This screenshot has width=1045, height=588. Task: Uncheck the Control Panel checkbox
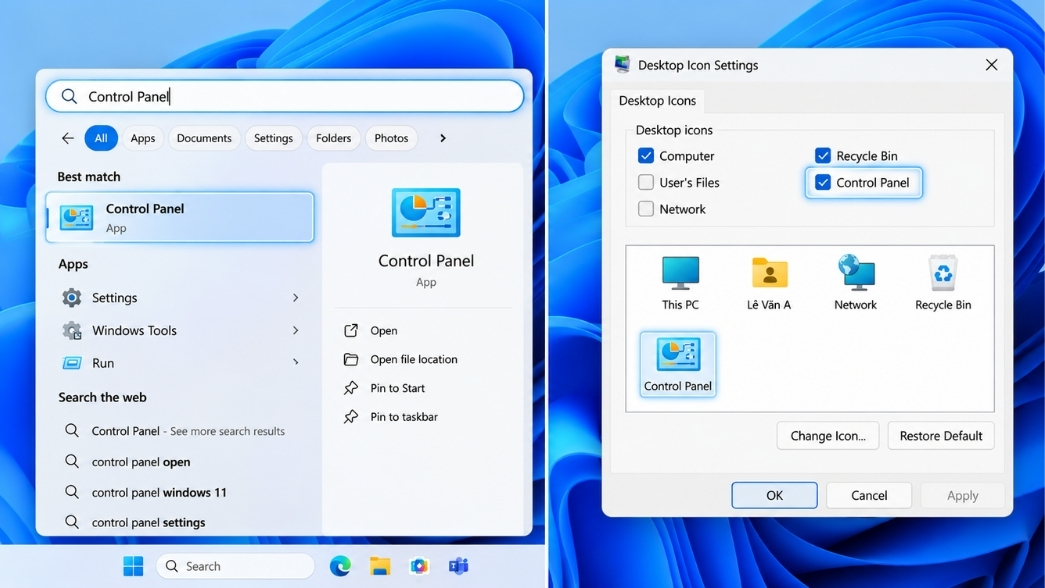coord(823,182)
